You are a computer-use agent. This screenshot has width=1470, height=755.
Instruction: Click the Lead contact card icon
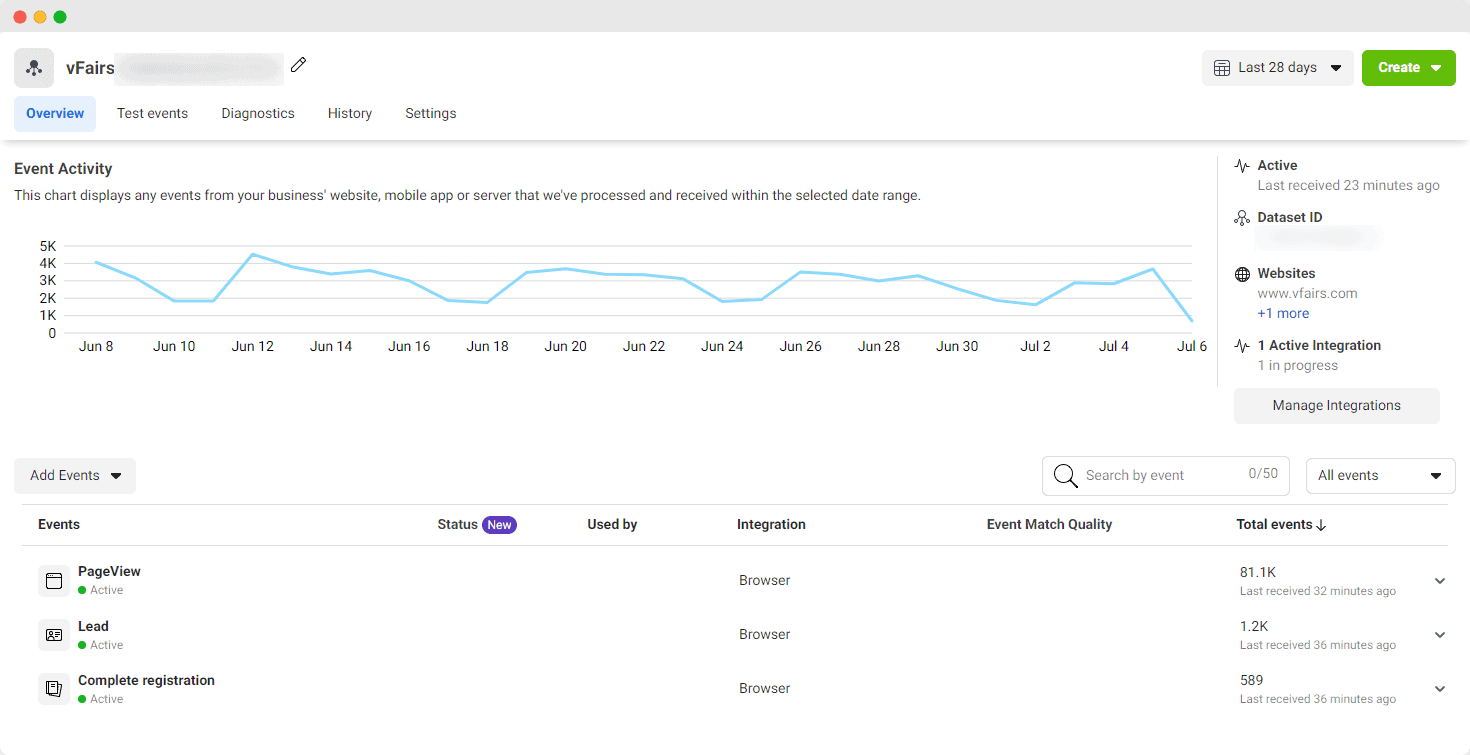pos(54,634)
